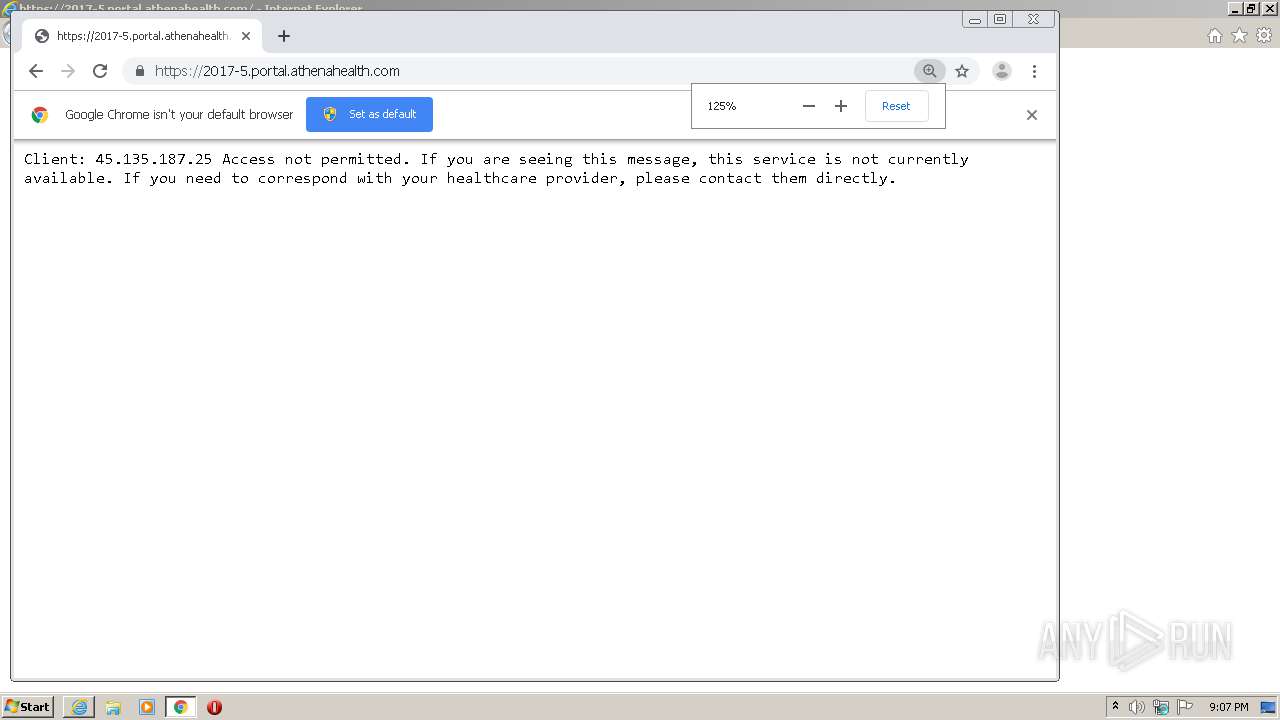Click the red Opera taskbar icon
This screenshot has width=1280, height=720.
point(214,707)
